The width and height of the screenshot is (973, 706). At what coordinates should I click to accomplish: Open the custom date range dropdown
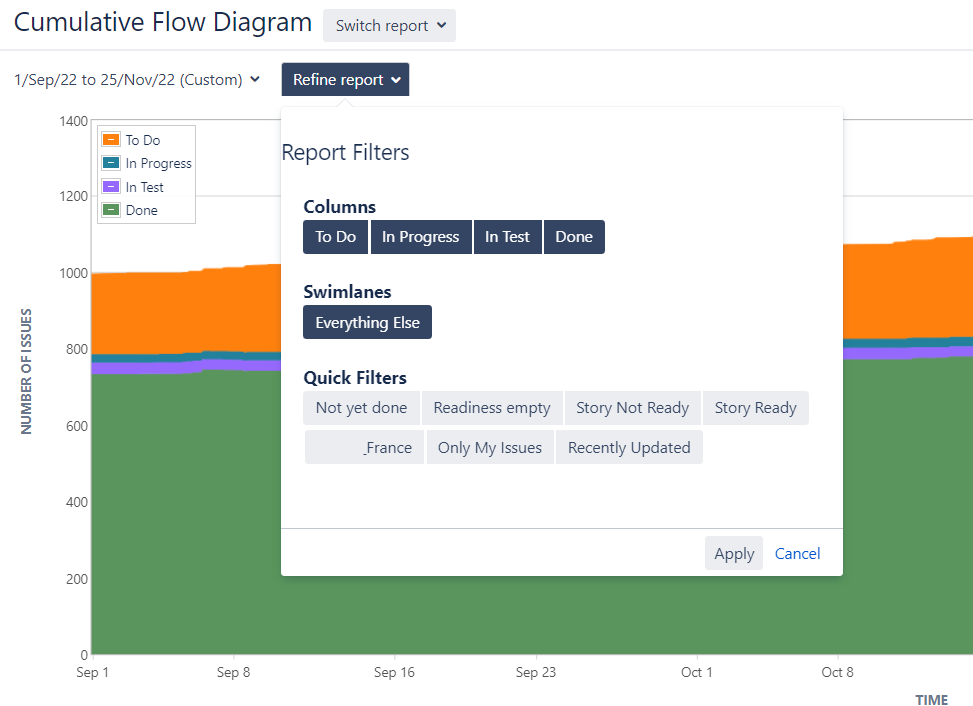pyautogui.click(x=137, y=80)
